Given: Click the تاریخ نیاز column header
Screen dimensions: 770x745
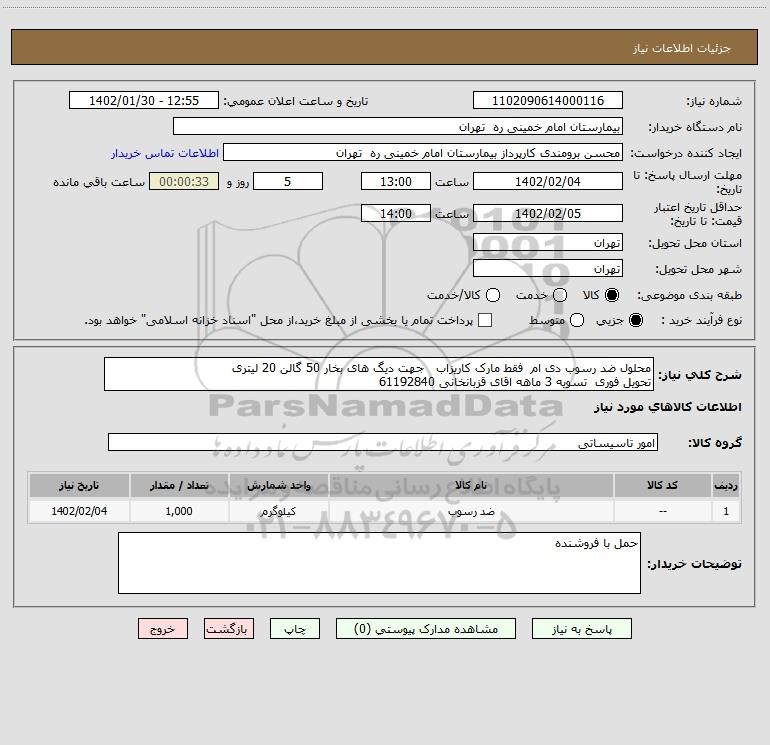Looking at the screenshot, I should pyautogui.click(x=79, y=485).
